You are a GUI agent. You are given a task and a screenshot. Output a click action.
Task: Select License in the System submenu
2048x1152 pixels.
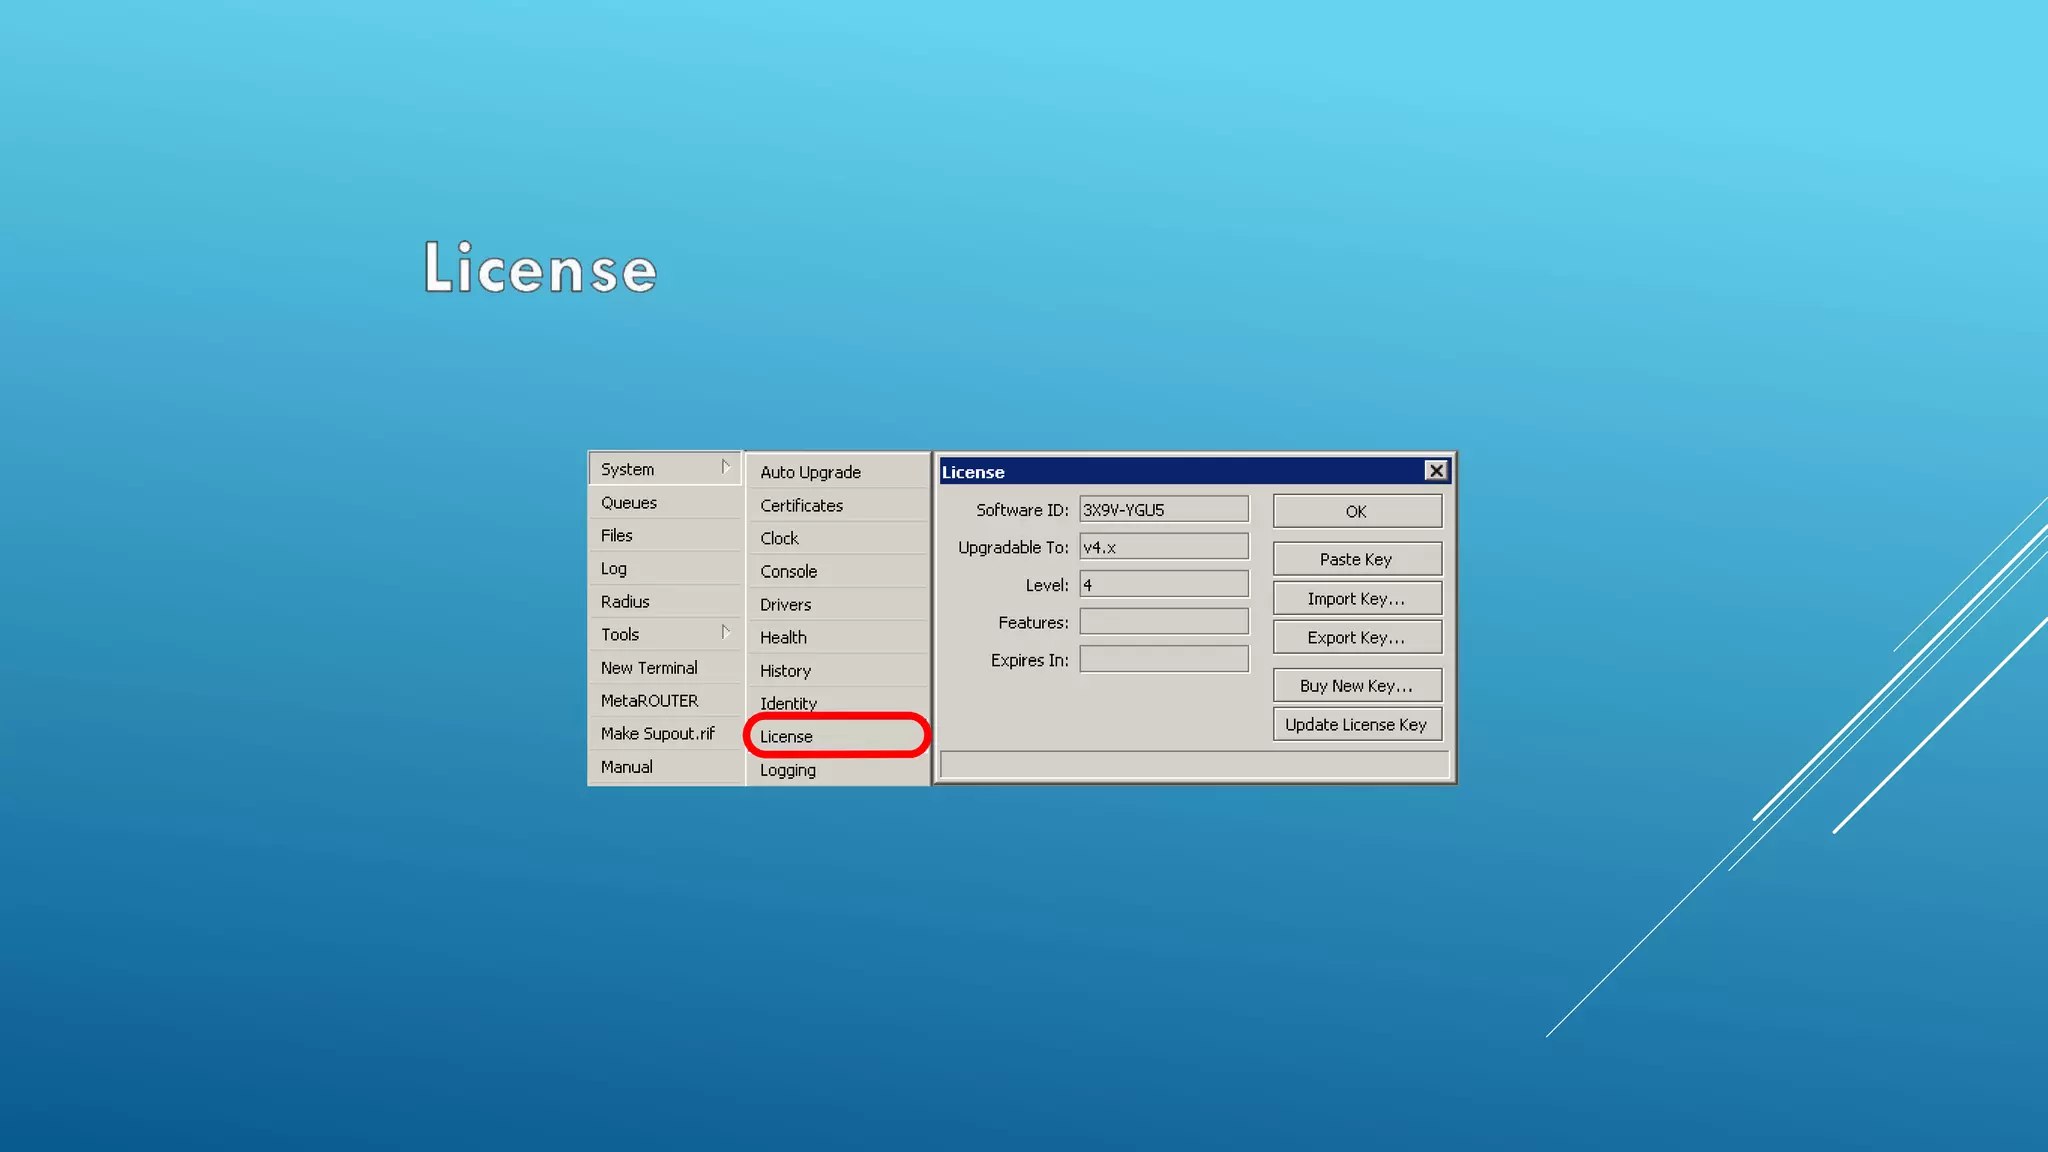coord(786,737)
